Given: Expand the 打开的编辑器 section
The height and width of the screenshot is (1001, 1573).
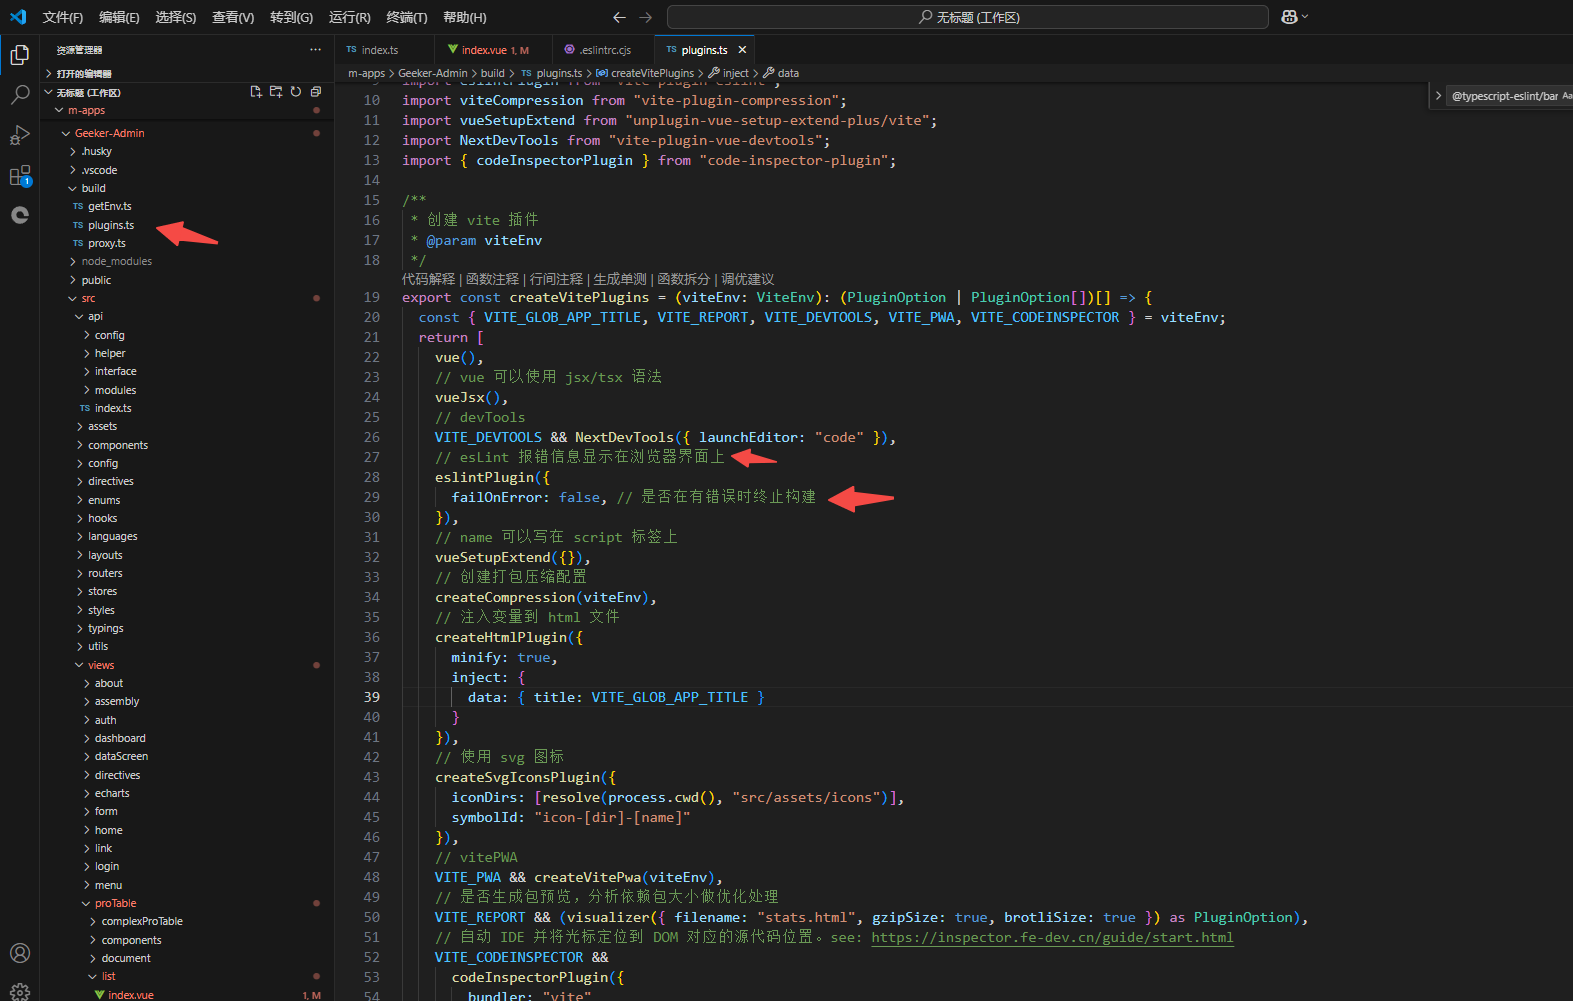Looking at the screenshot, I should pyautogui.click(x=84, y=74).
